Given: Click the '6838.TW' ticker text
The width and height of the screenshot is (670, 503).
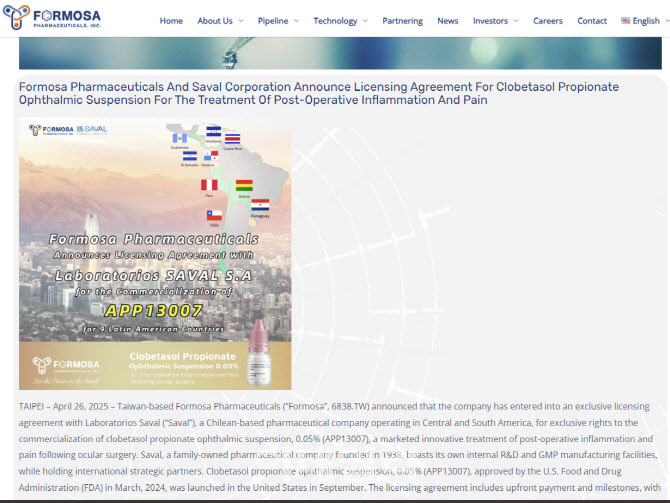Looking at the screenshot, I should click(x=350, y=406).
